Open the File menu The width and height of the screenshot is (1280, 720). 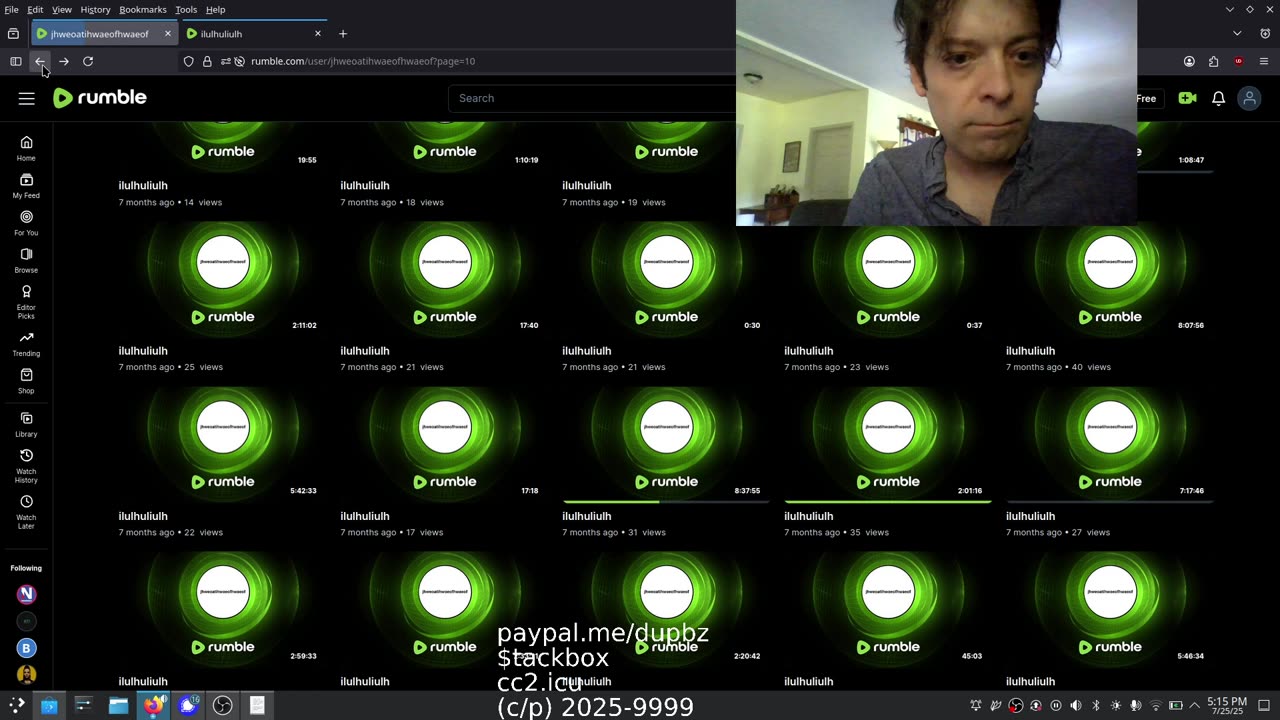(12, 9)
